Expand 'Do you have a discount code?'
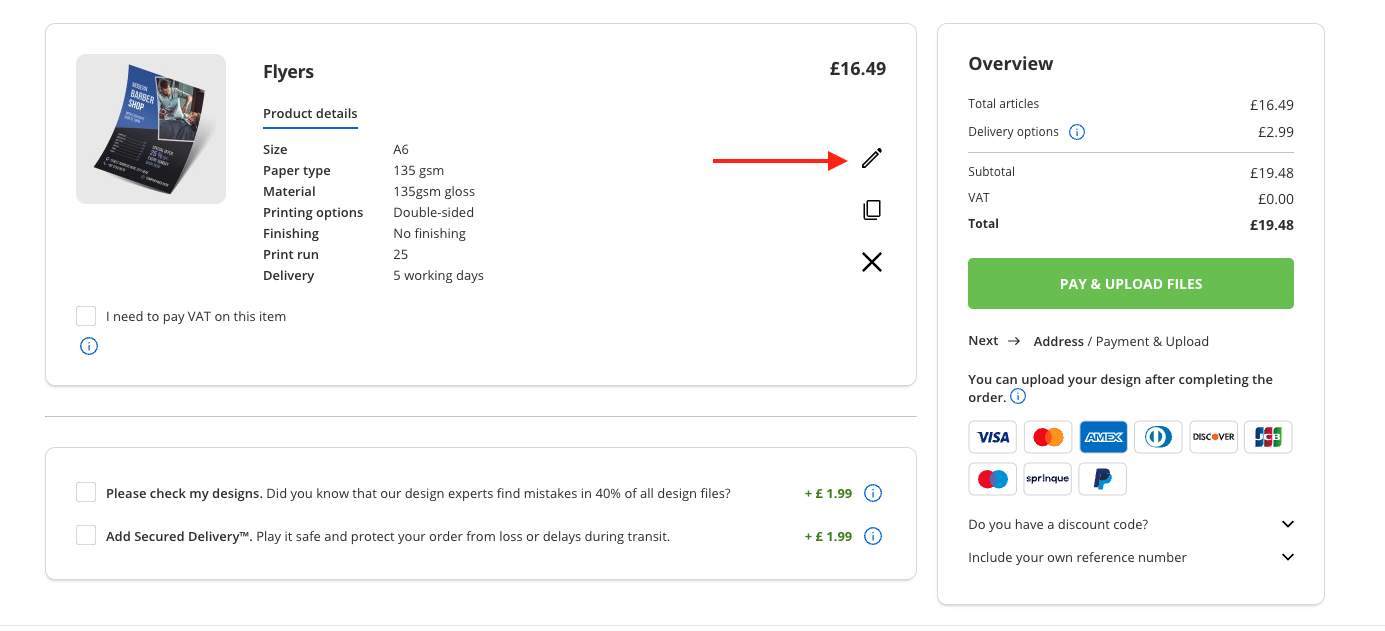Viewport: 1385px width, 631px height. pyautogui.click(x=1131, y=524)
